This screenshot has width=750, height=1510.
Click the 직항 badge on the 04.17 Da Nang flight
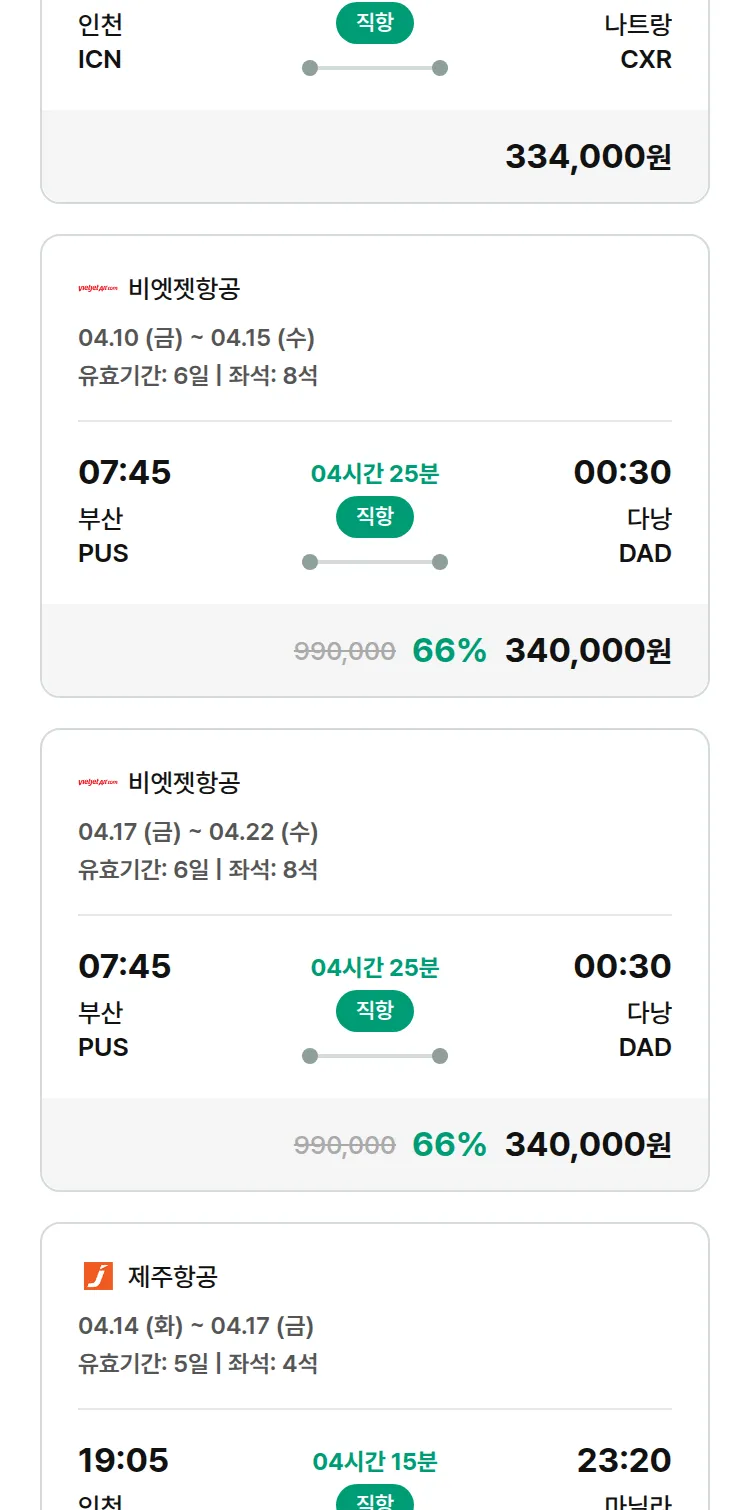(375, 1011)
